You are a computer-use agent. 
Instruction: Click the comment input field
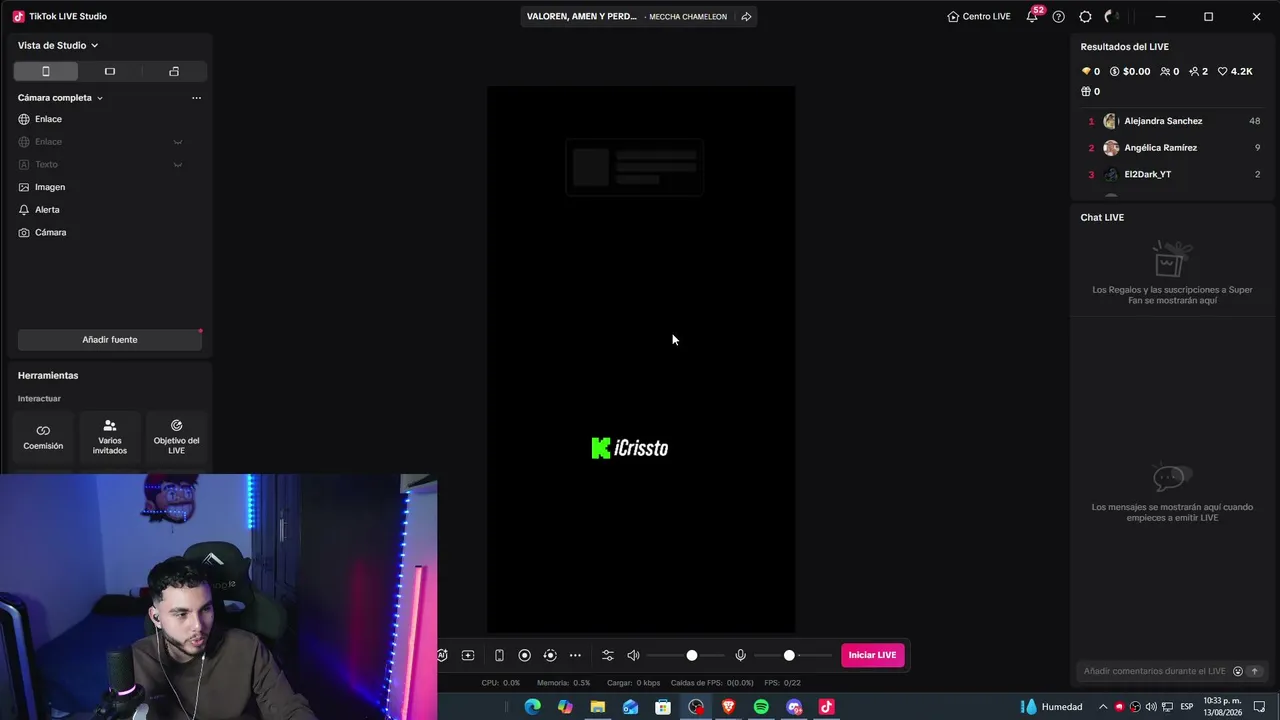point(1155,671)
